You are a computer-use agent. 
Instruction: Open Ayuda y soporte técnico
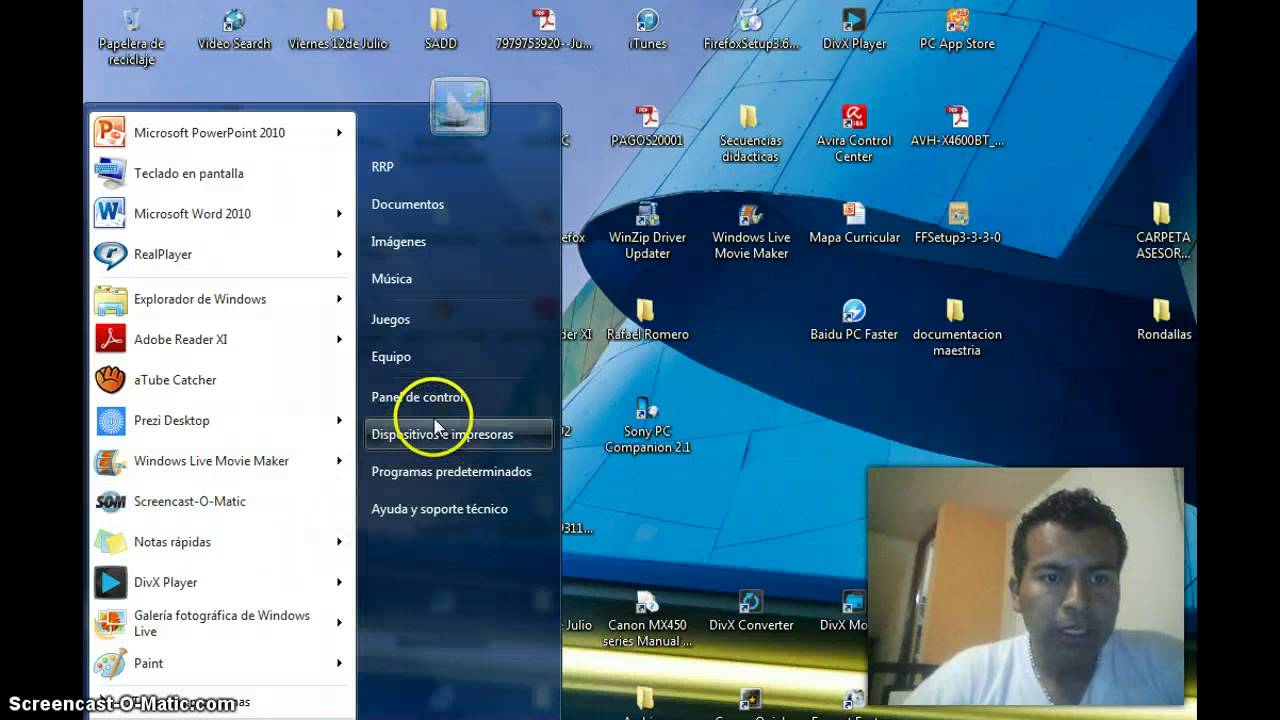(439, 509)
